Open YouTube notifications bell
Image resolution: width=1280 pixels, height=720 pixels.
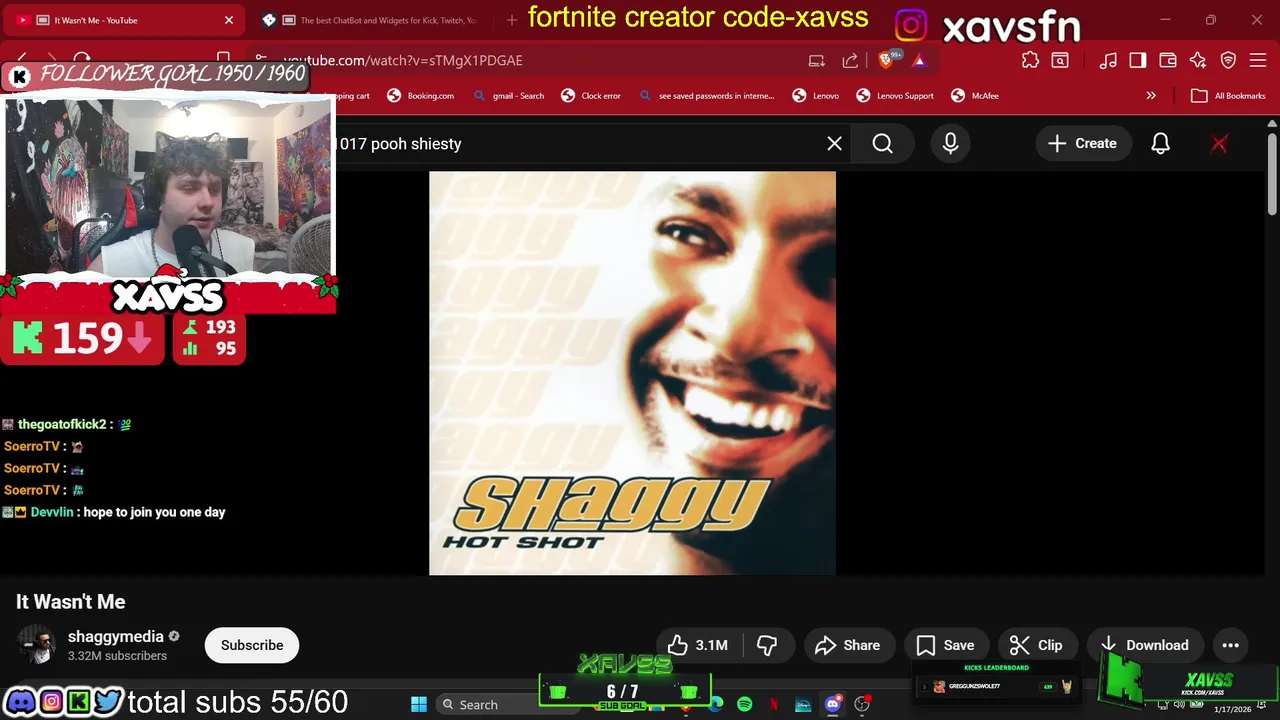1160,144
